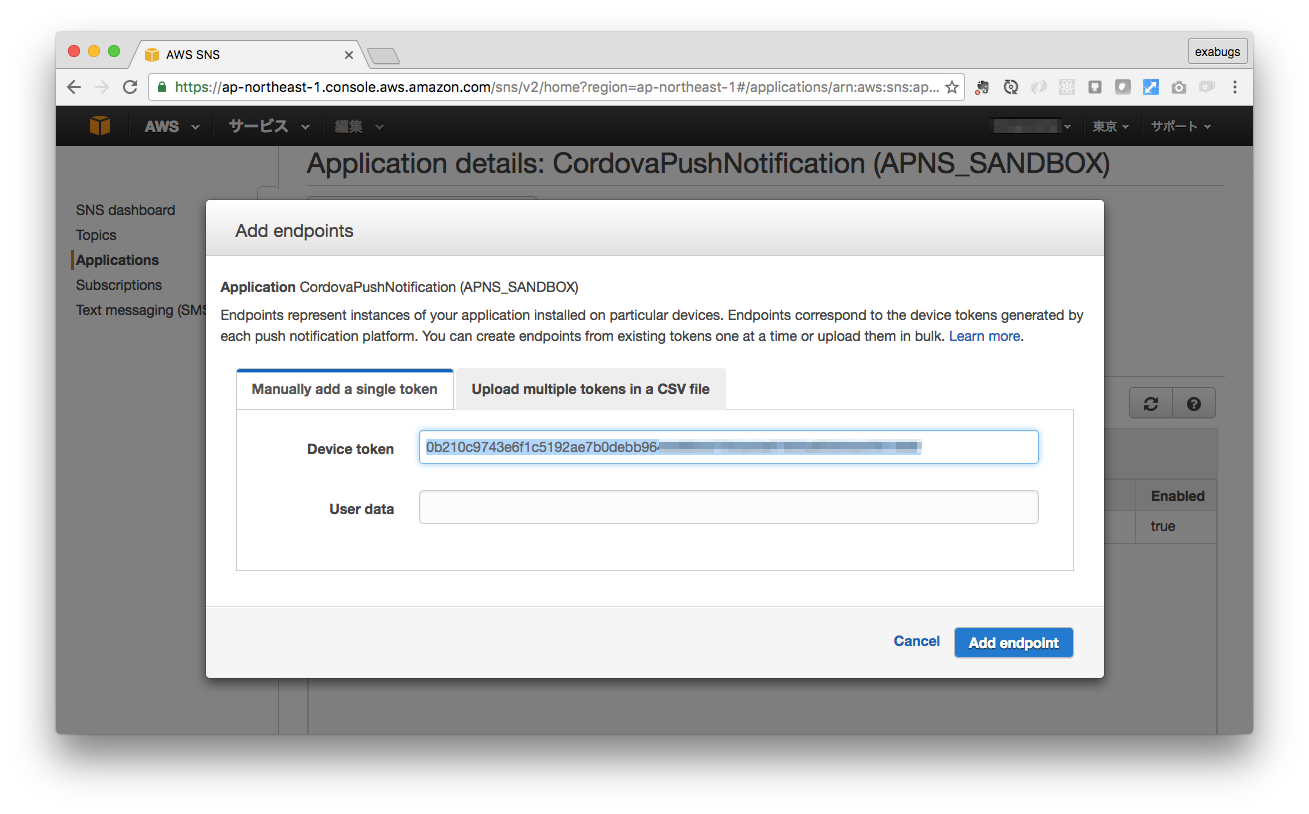The width and height of the screenshot is (1309, 814).
Task: Open the サービス (Services) dropdown
Action: click(268, 127)
